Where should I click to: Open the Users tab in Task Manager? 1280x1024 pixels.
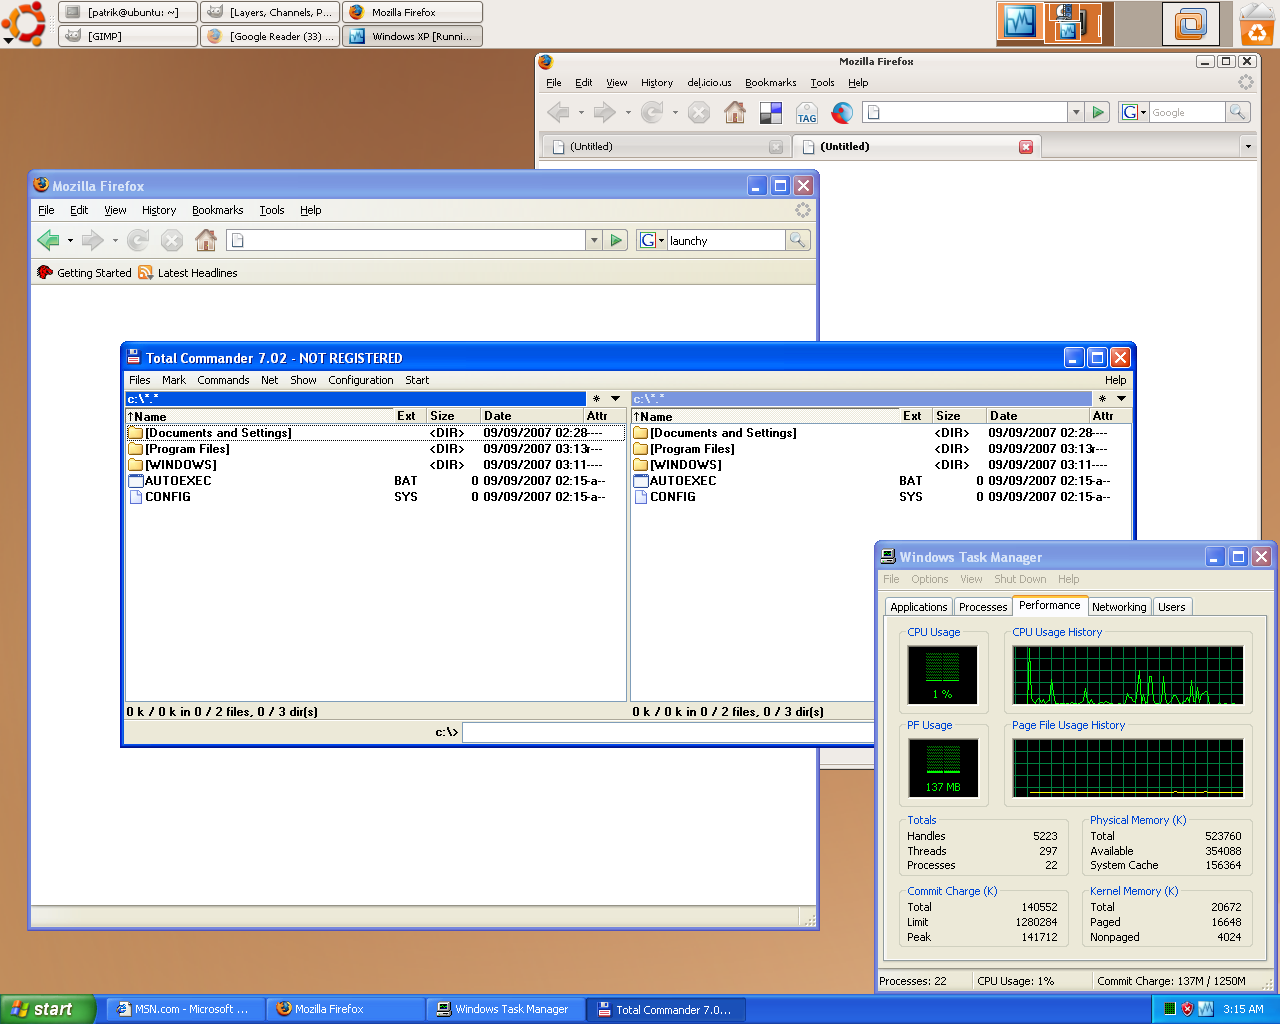(x=1172, y=607)
